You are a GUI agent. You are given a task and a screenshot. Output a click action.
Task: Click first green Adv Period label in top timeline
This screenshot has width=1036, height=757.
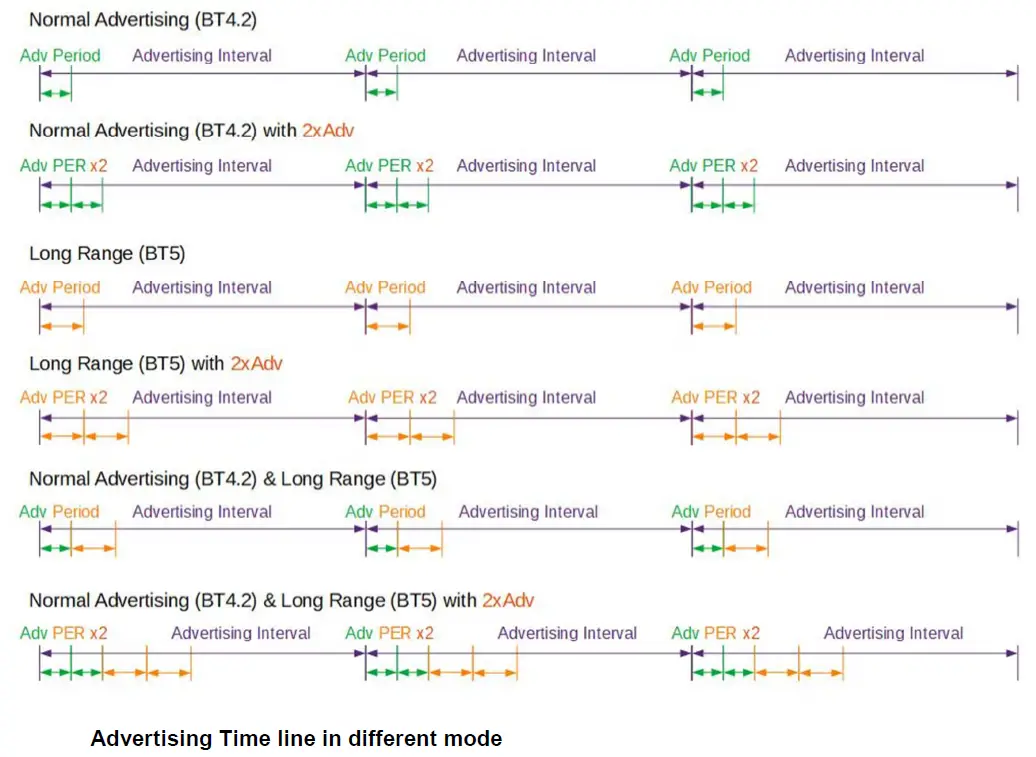click(60, 56)
